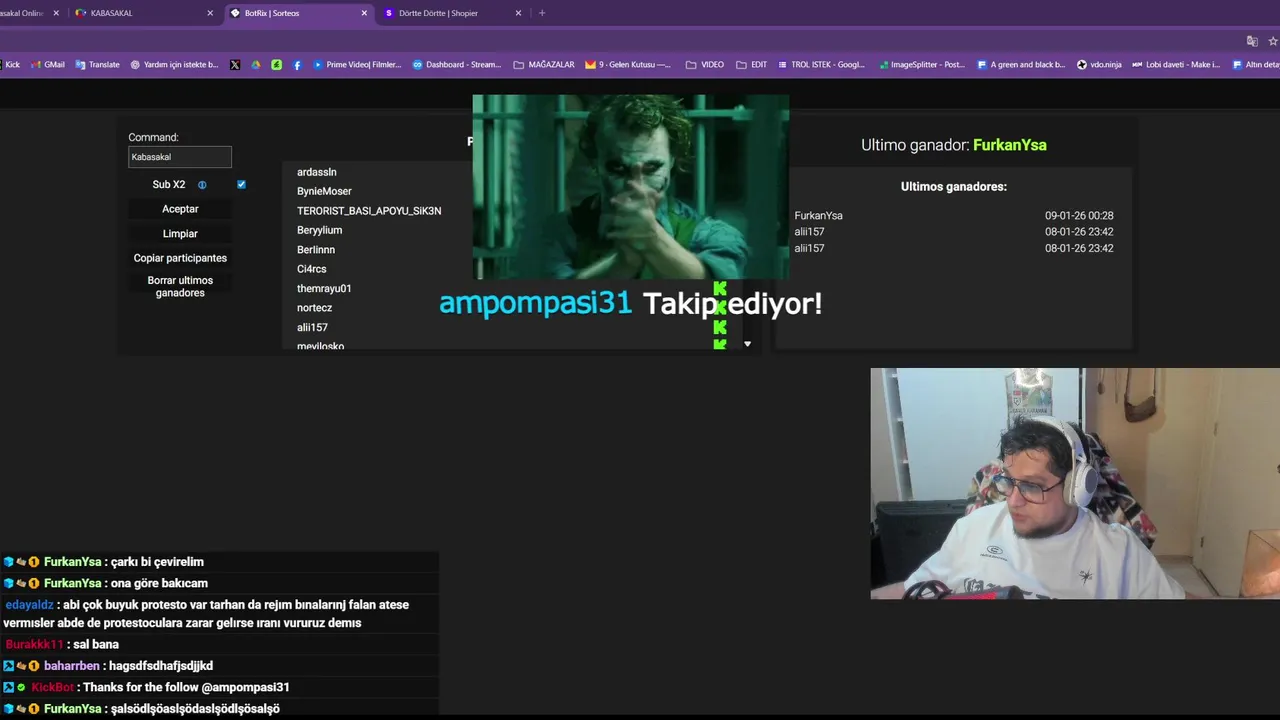Open the '9 - Gelen Kutusu' Gmail bookmark
This screenshot has width=1280, height=720.
(x=628, y=65)
